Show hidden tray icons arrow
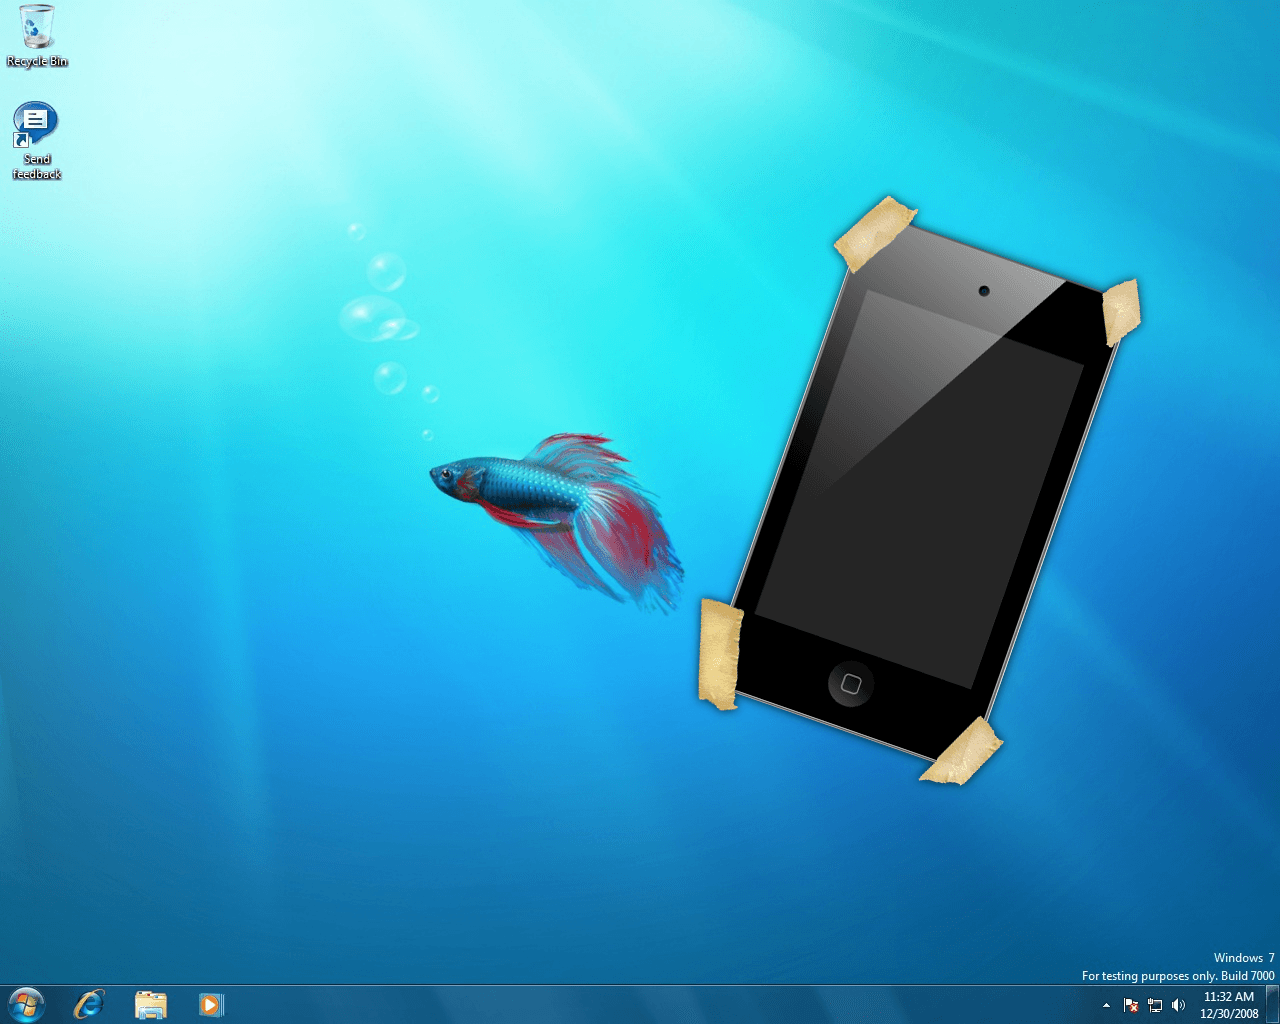Screen dimensions: 1280x1024 [1106, 1005]
